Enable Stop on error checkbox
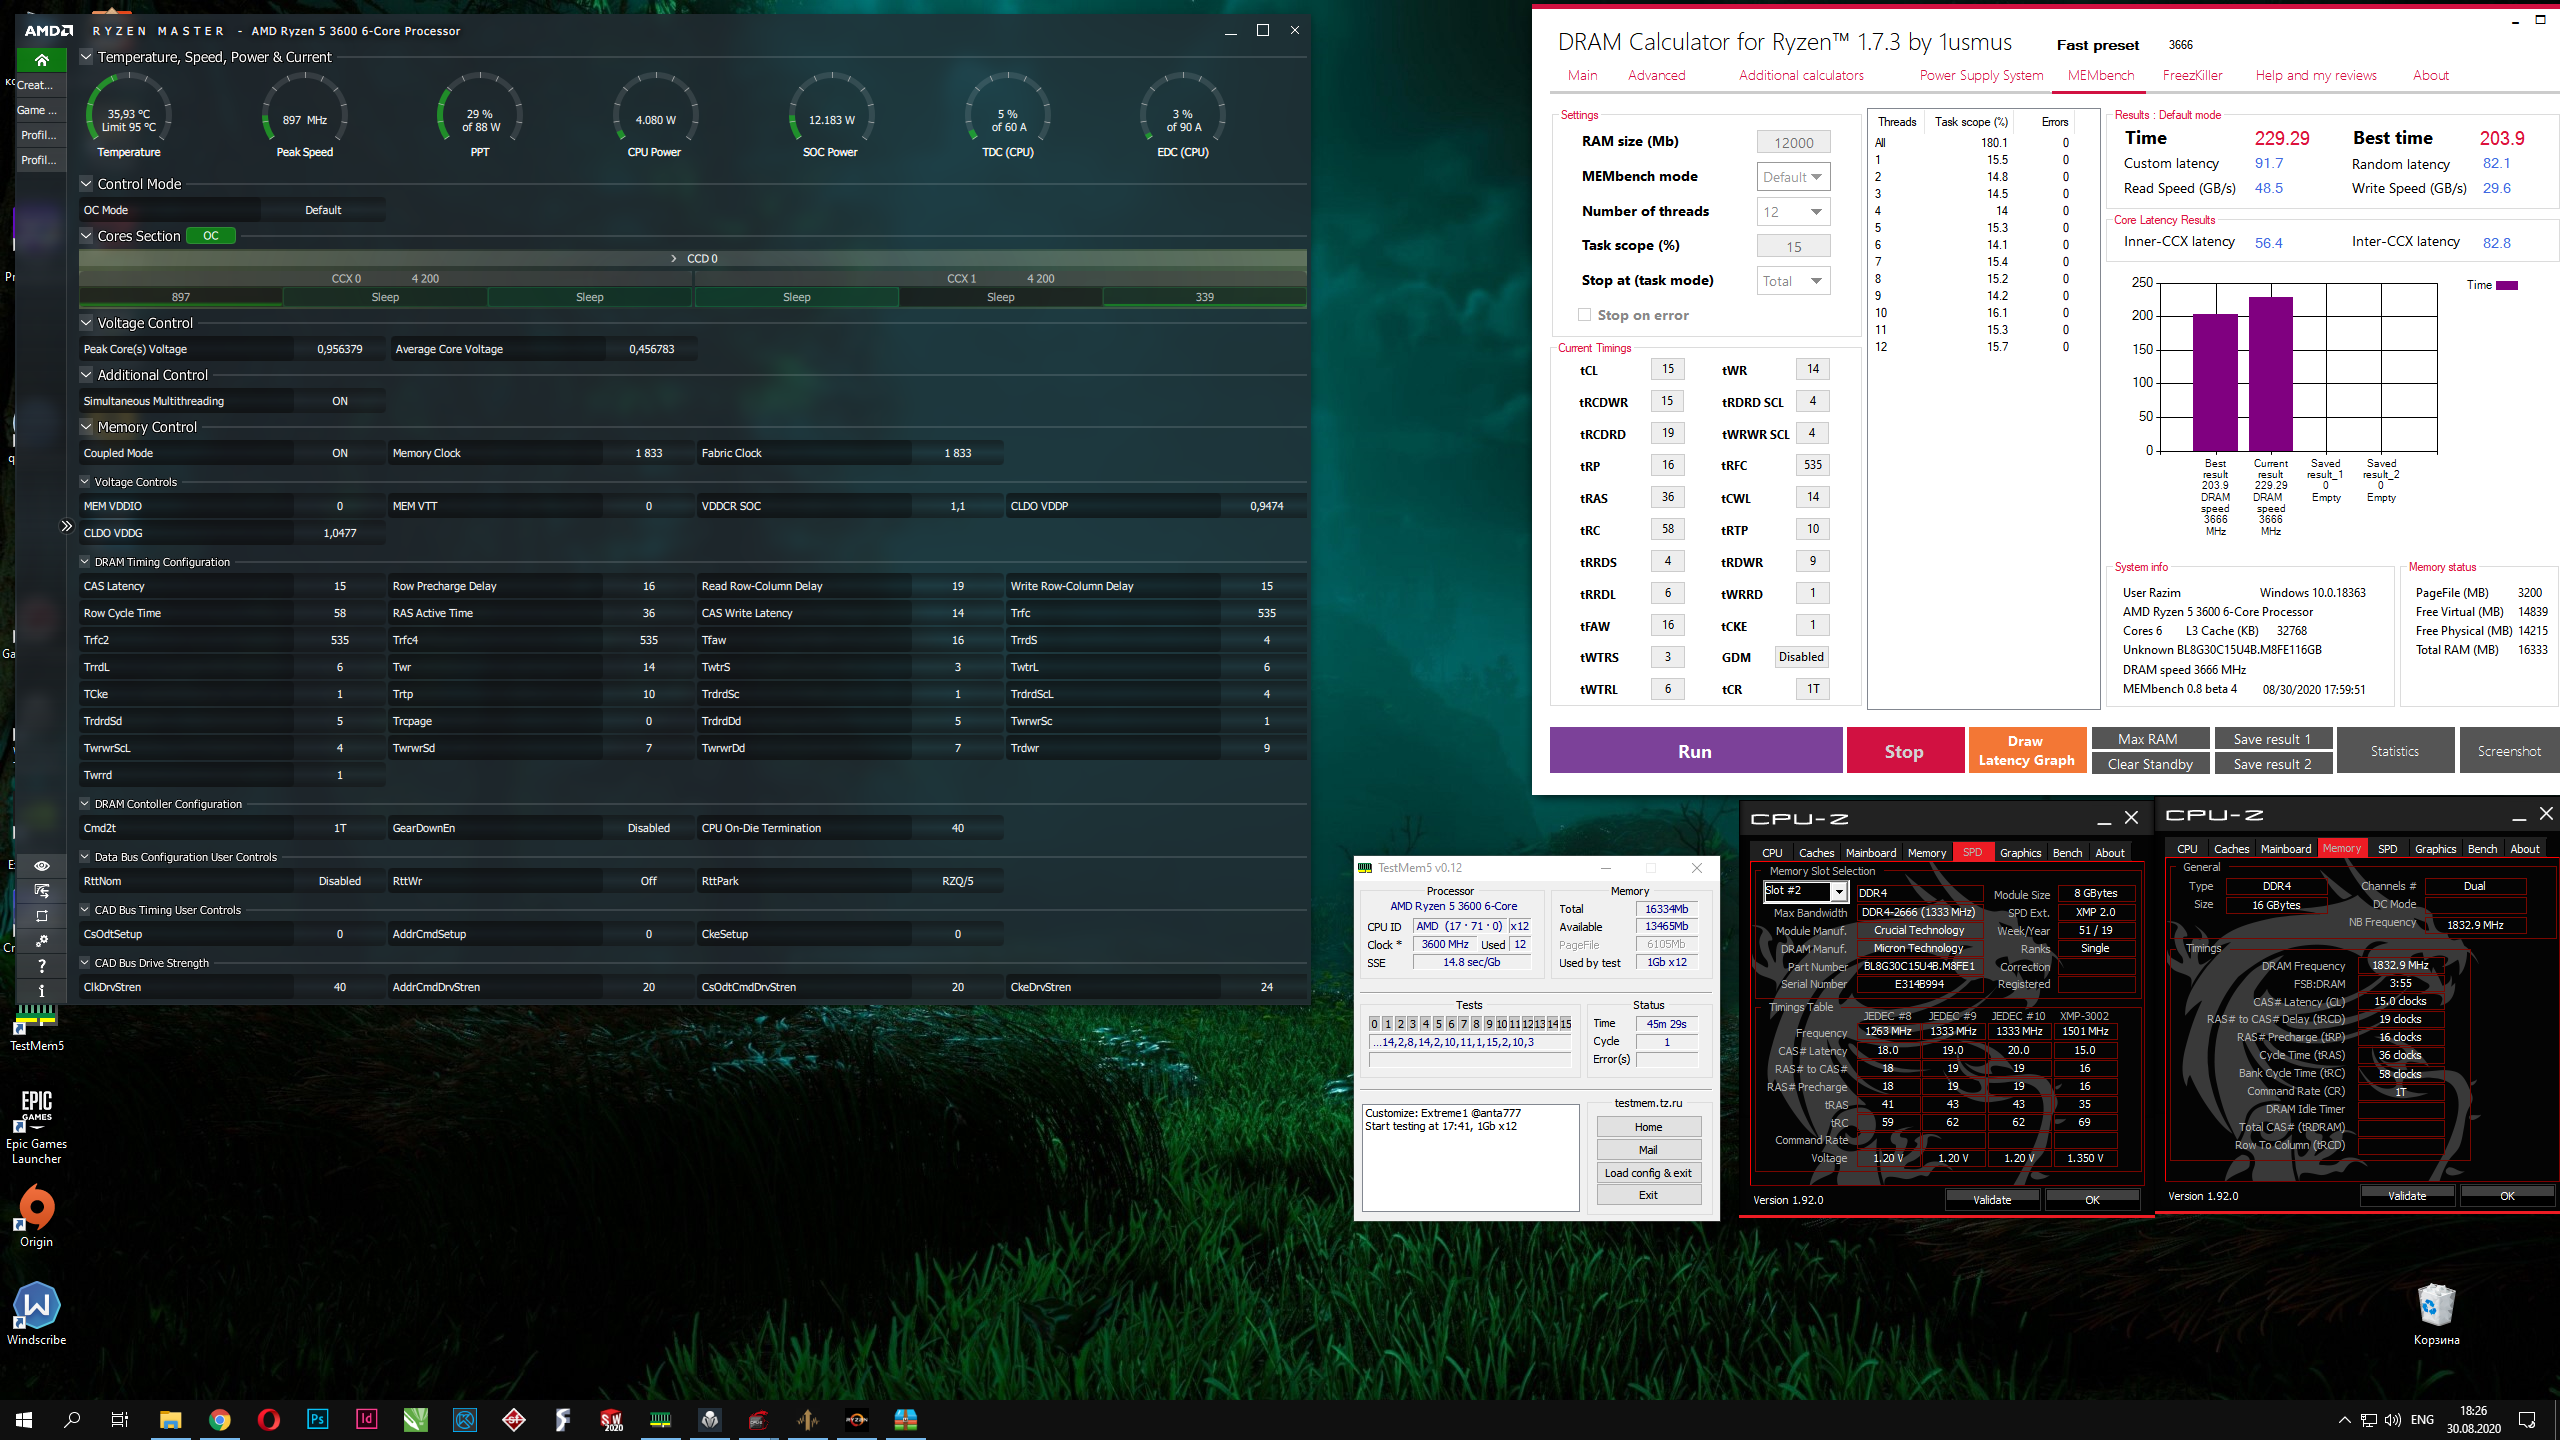2560x1440 pixels. pyautogui.click(x=1584, y=315)
